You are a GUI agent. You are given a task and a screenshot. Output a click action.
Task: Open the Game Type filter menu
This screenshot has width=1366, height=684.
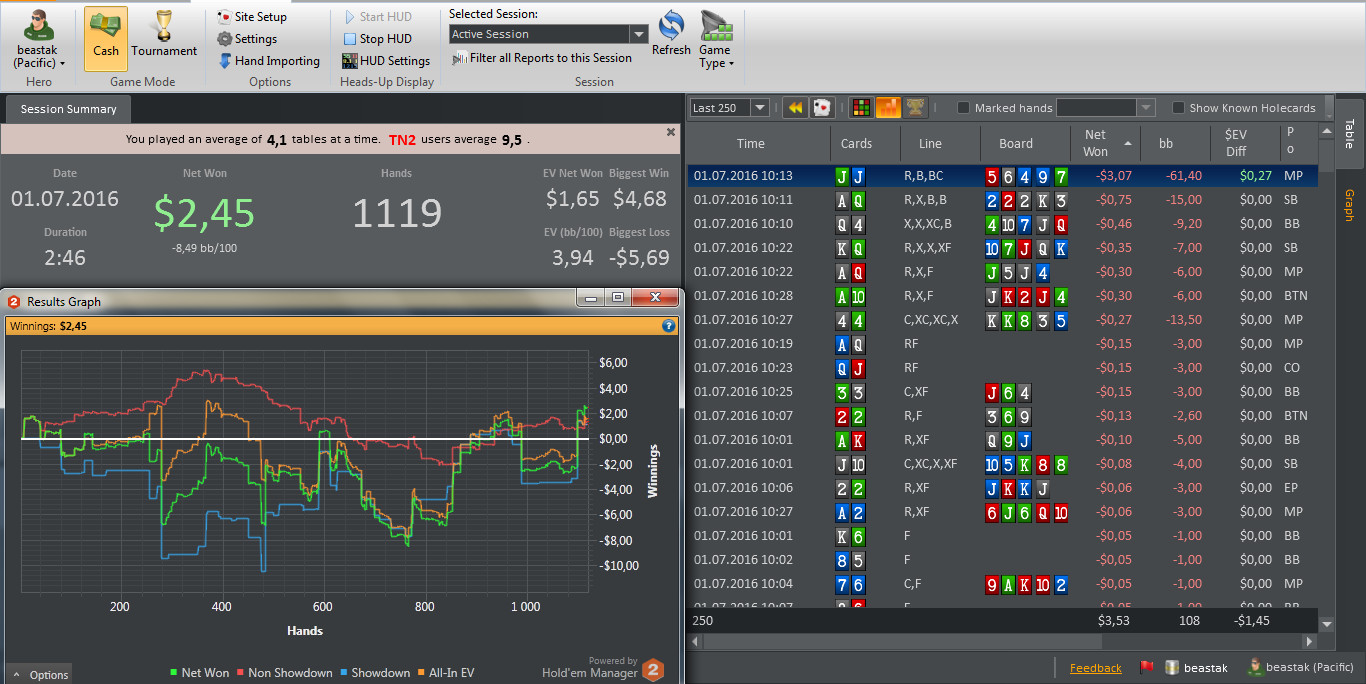point(716,40)
